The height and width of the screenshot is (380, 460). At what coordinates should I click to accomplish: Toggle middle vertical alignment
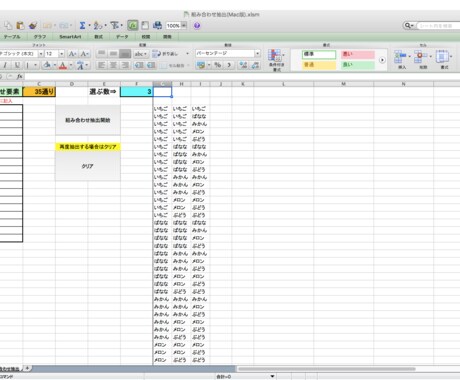(x=113, y=54)
